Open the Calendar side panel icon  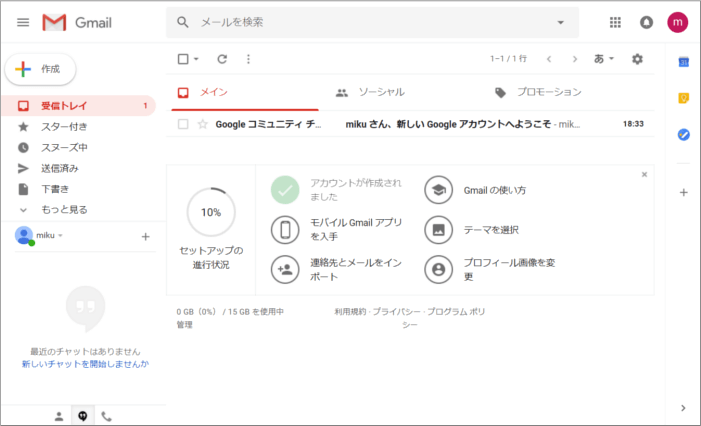pos(684,62)
